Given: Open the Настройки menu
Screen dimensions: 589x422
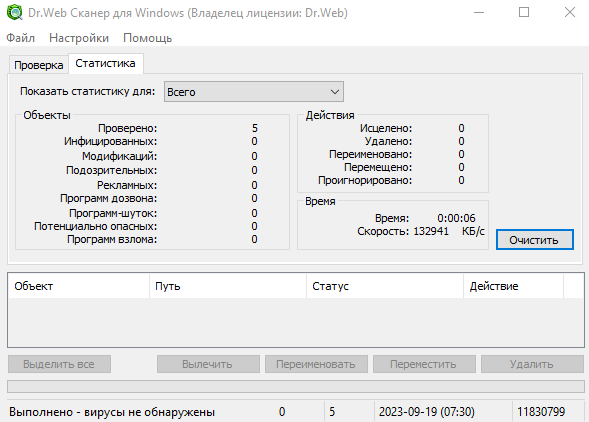Looking at the screenshot, I should (79, 38).
